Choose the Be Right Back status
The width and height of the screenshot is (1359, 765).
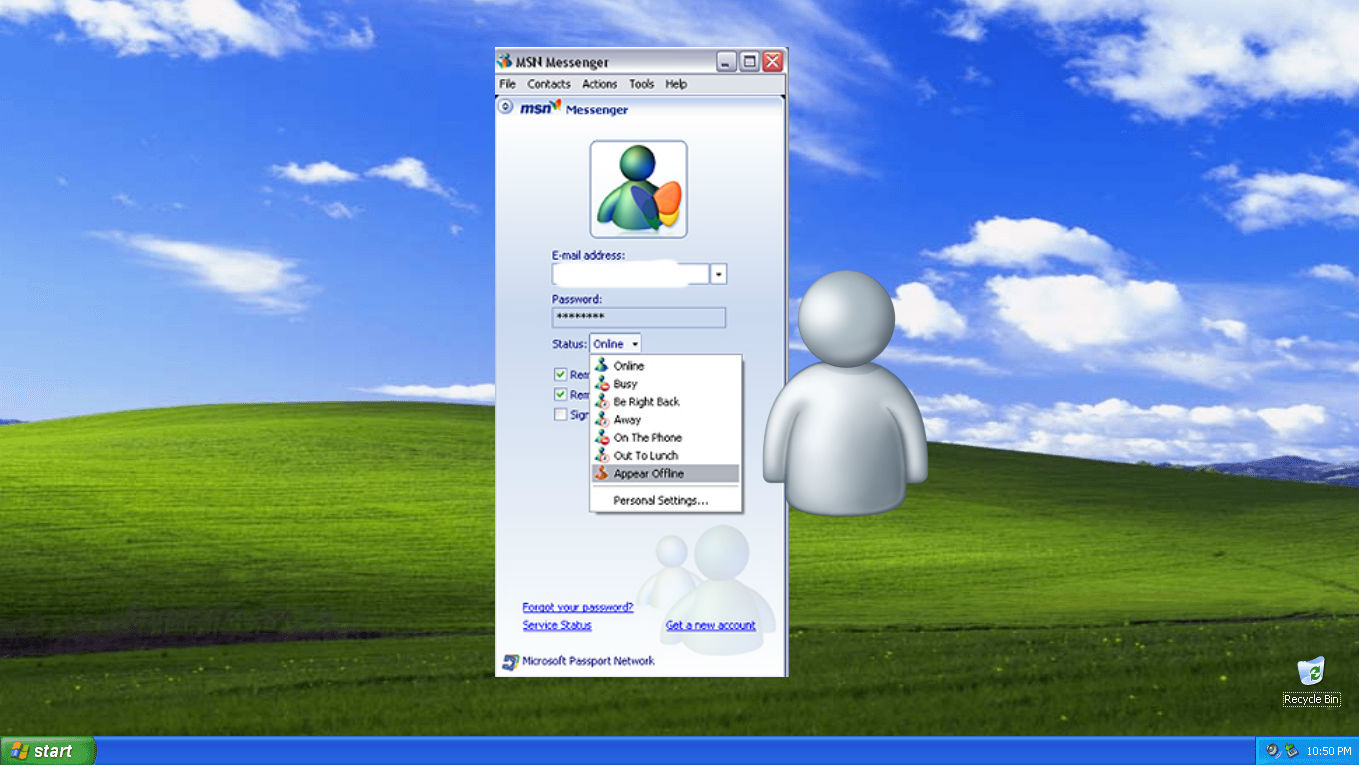(x=666, y=402)
